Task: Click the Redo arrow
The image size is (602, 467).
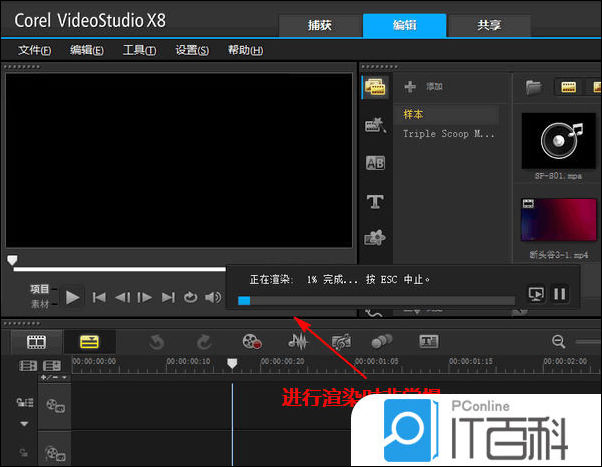Action: click(204, 341)
